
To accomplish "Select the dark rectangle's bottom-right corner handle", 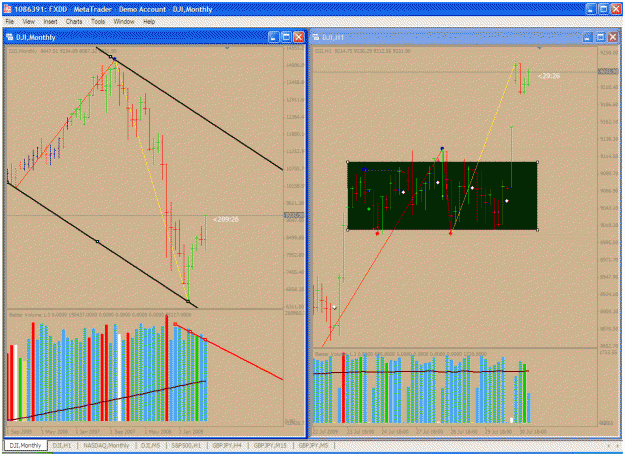I will tap(537, 230).
